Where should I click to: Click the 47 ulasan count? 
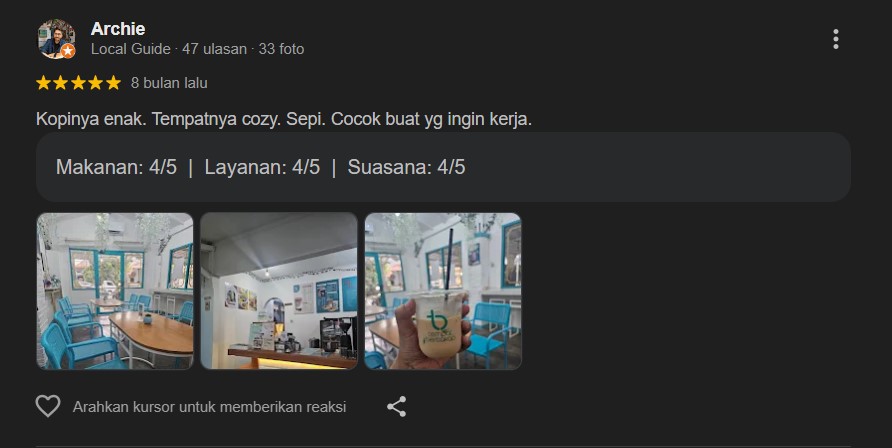coord(214,49)
